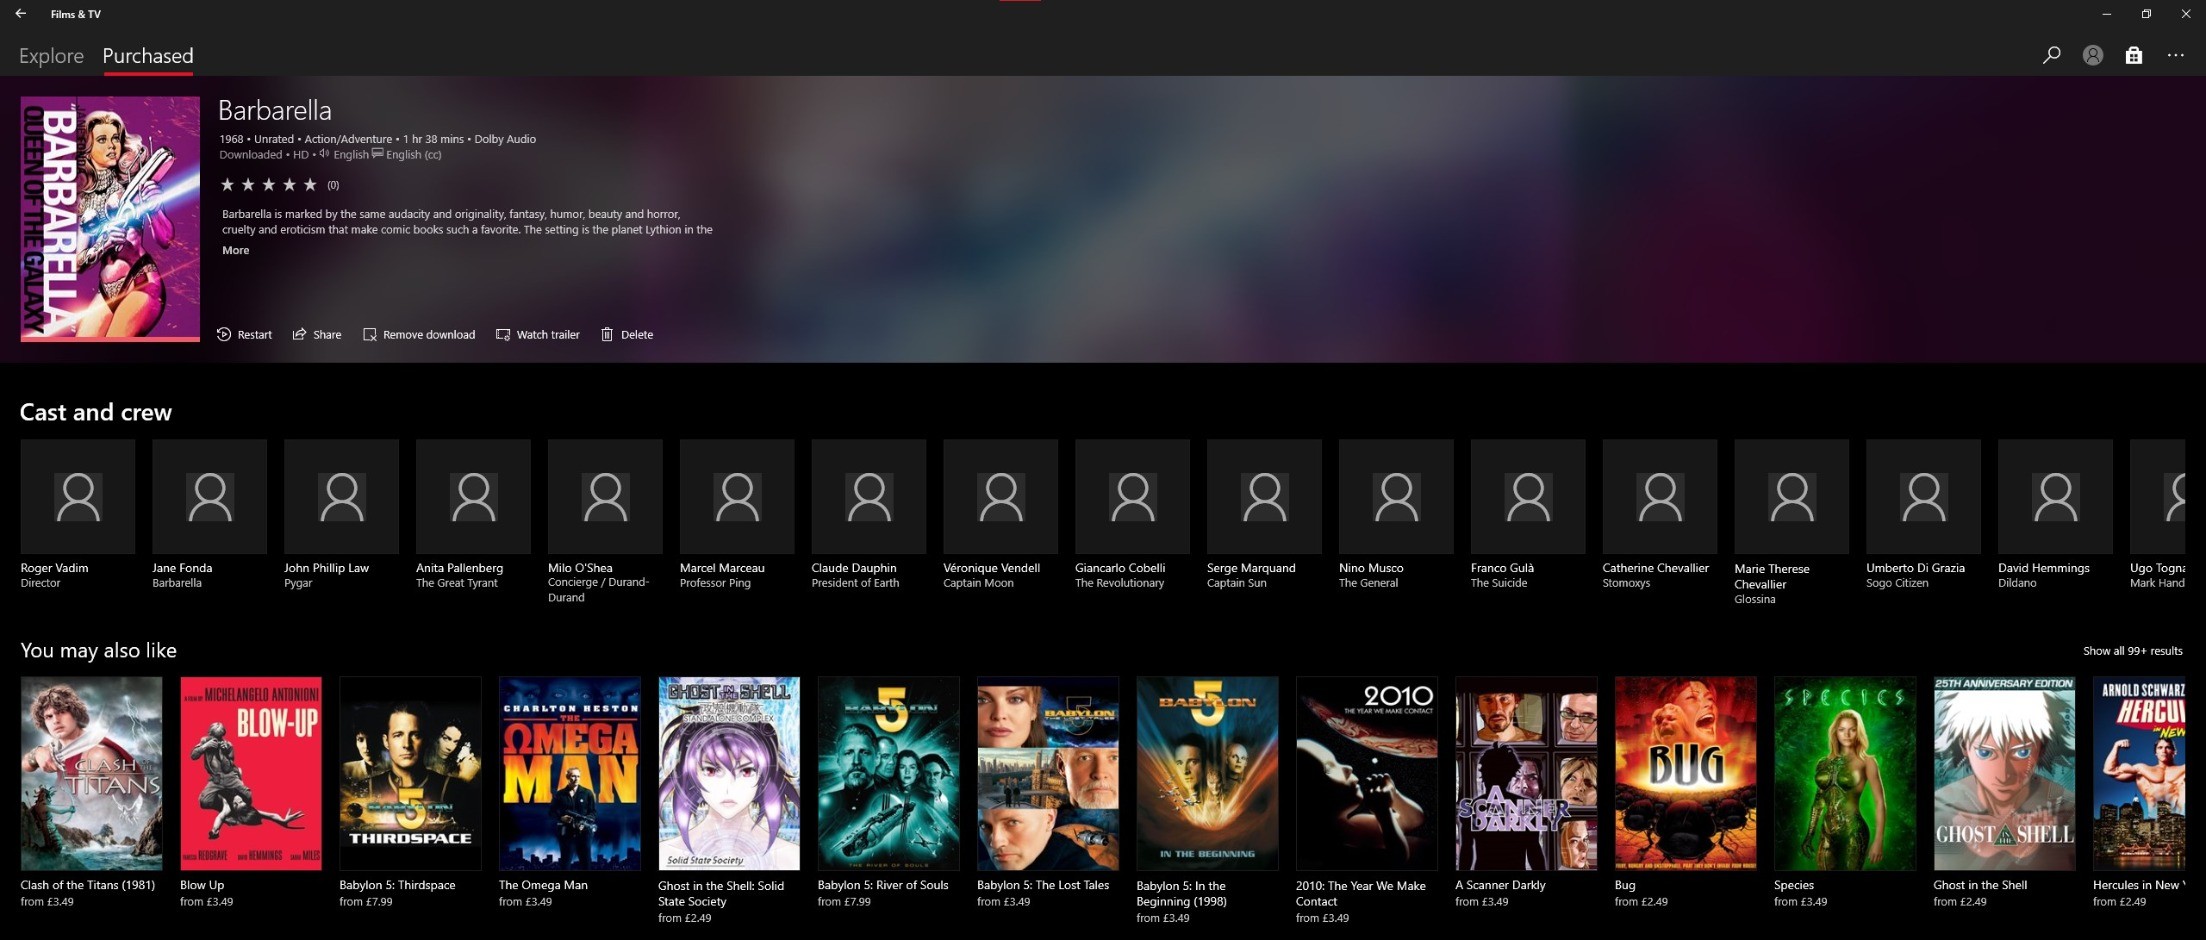2206x940 pixels.
Task: Click the Share icon
Action: point(299,334)
